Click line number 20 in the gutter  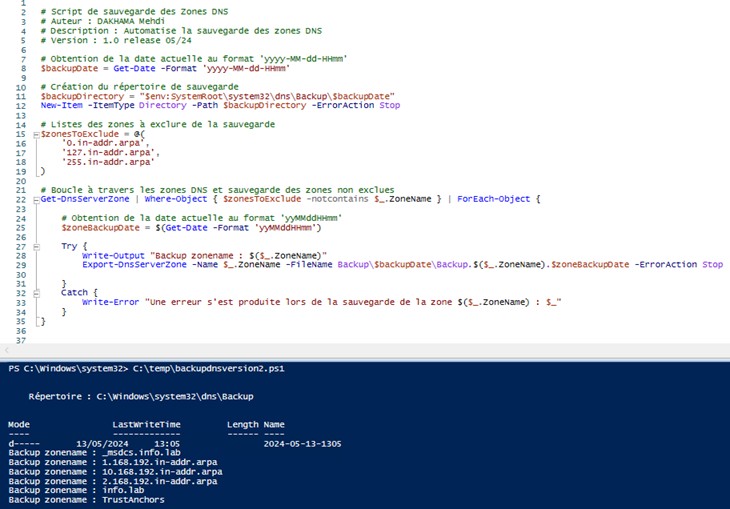tap(21, 181)
